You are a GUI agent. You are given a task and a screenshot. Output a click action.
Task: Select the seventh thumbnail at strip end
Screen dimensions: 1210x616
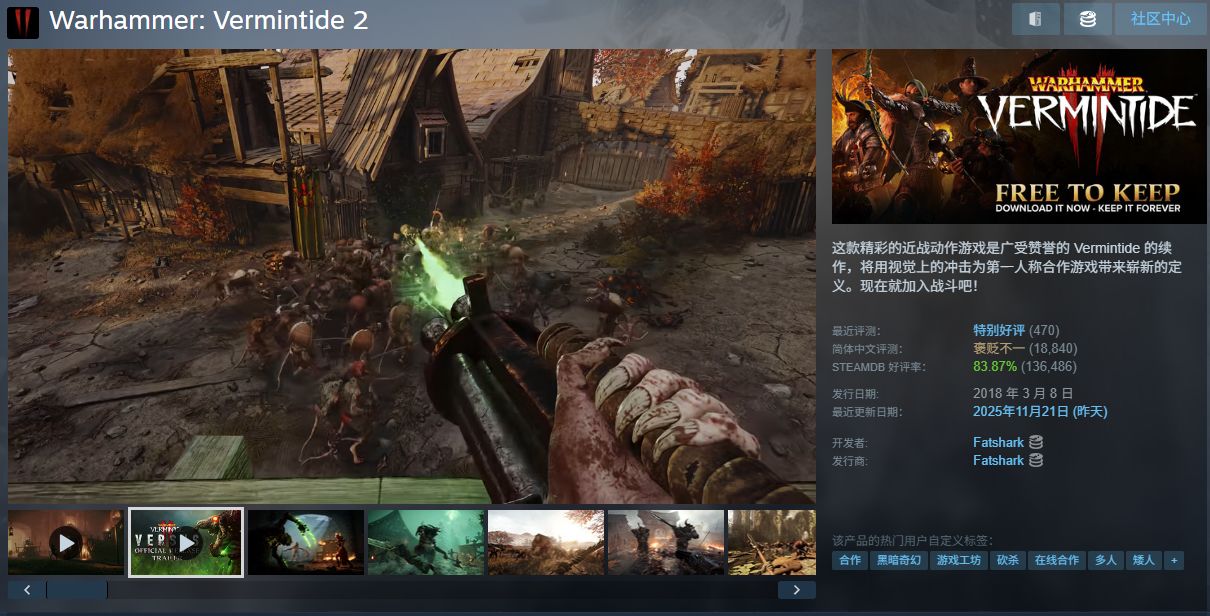click(772, 542)
